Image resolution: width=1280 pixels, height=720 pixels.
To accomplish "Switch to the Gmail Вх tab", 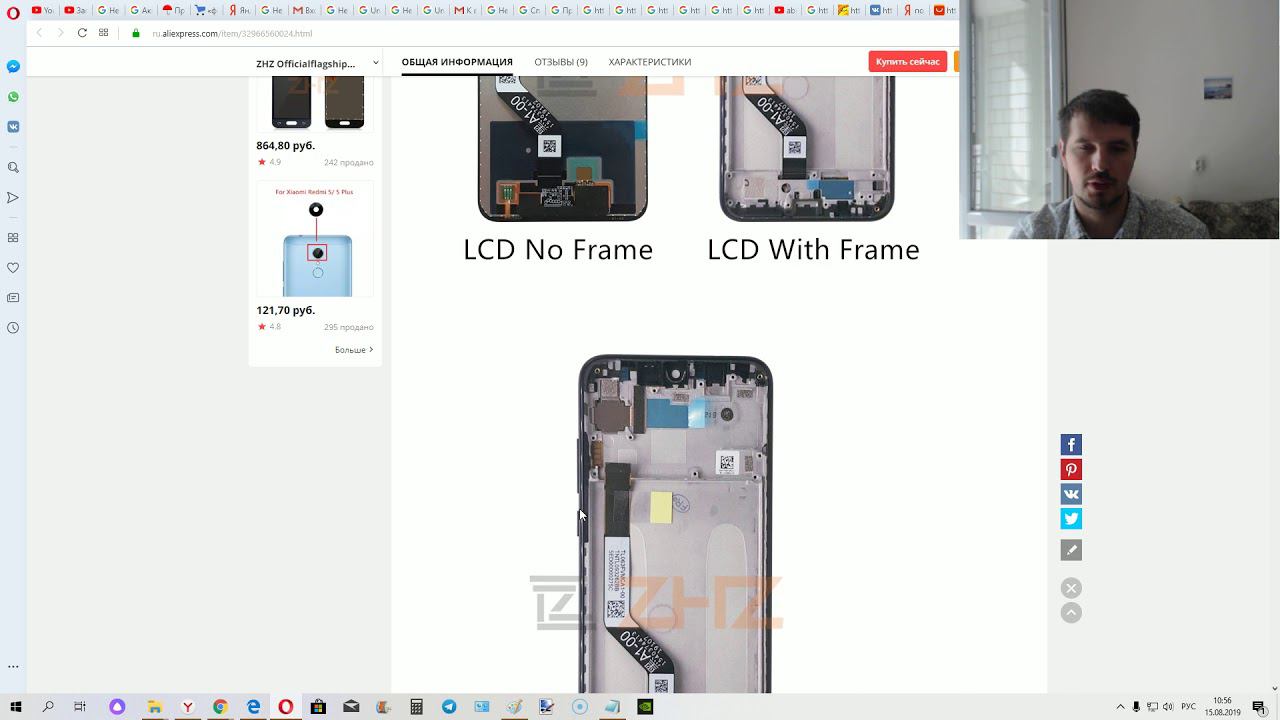I will pyautogui.click(x=304, y=10).
